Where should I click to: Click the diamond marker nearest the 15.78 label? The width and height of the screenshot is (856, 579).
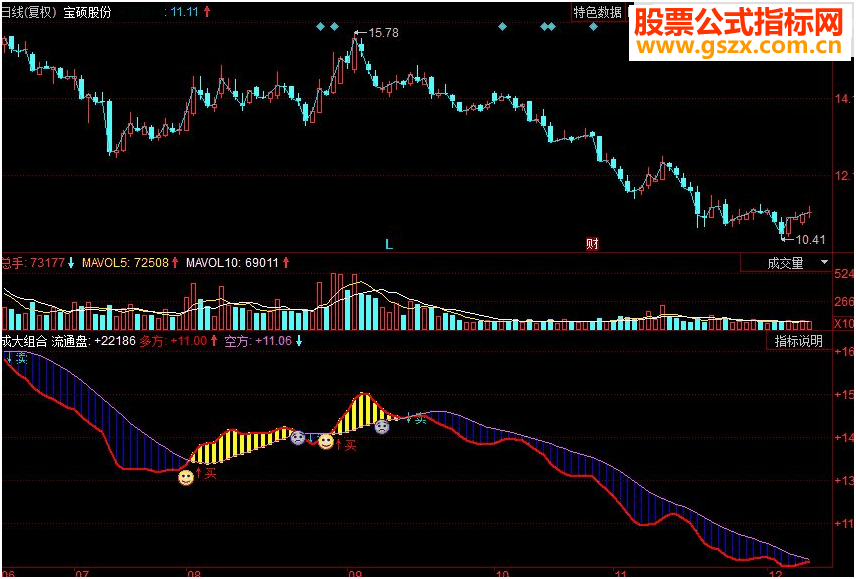pos(335,26)
